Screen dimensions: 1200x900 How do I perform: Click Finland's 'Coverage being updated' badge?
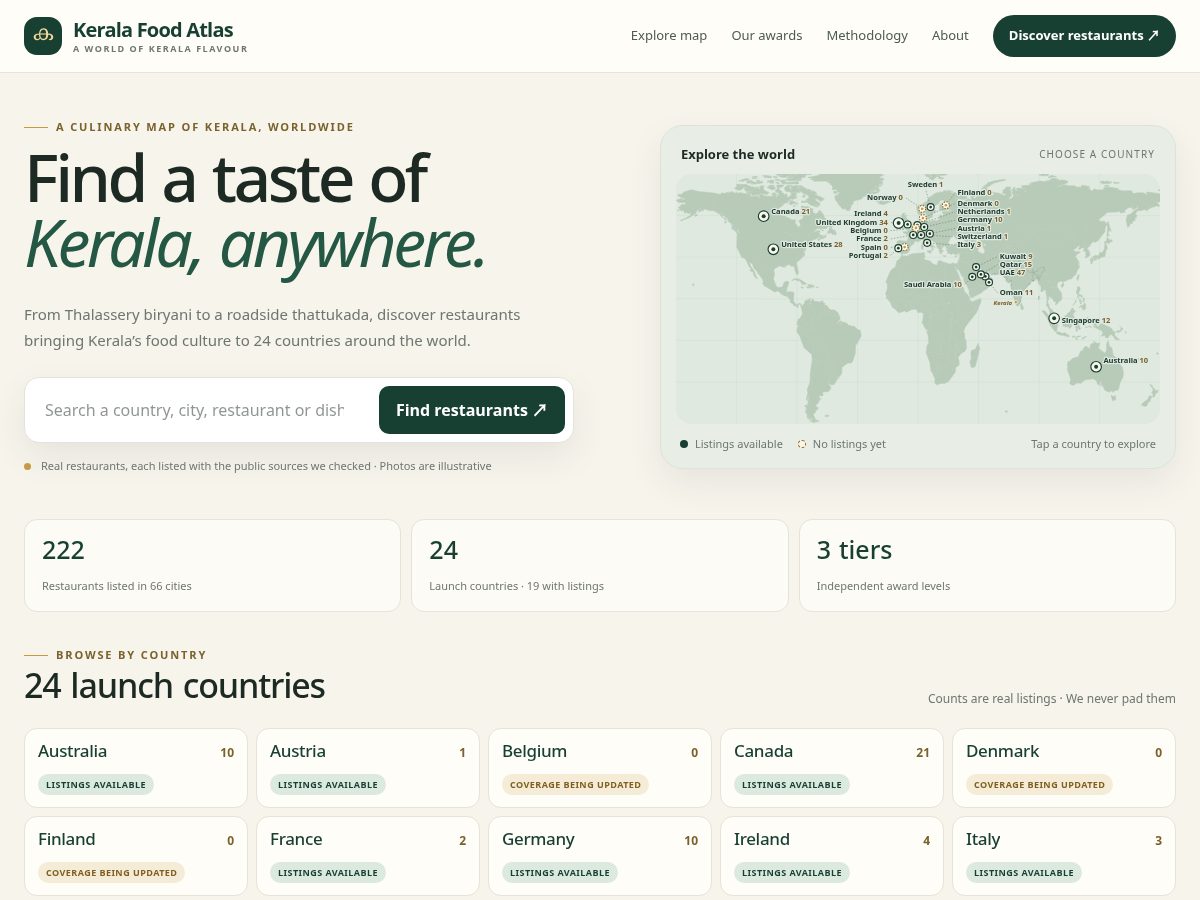(111, 873)
